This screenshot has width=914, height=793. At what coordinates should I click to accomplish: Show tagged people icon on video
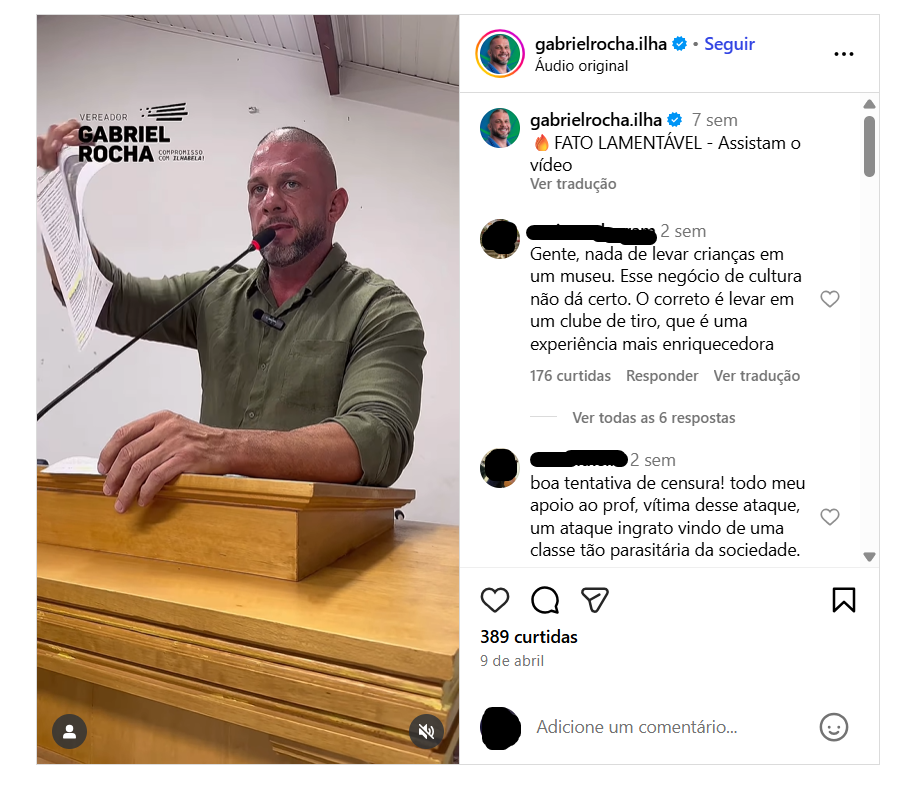point(69,732)
